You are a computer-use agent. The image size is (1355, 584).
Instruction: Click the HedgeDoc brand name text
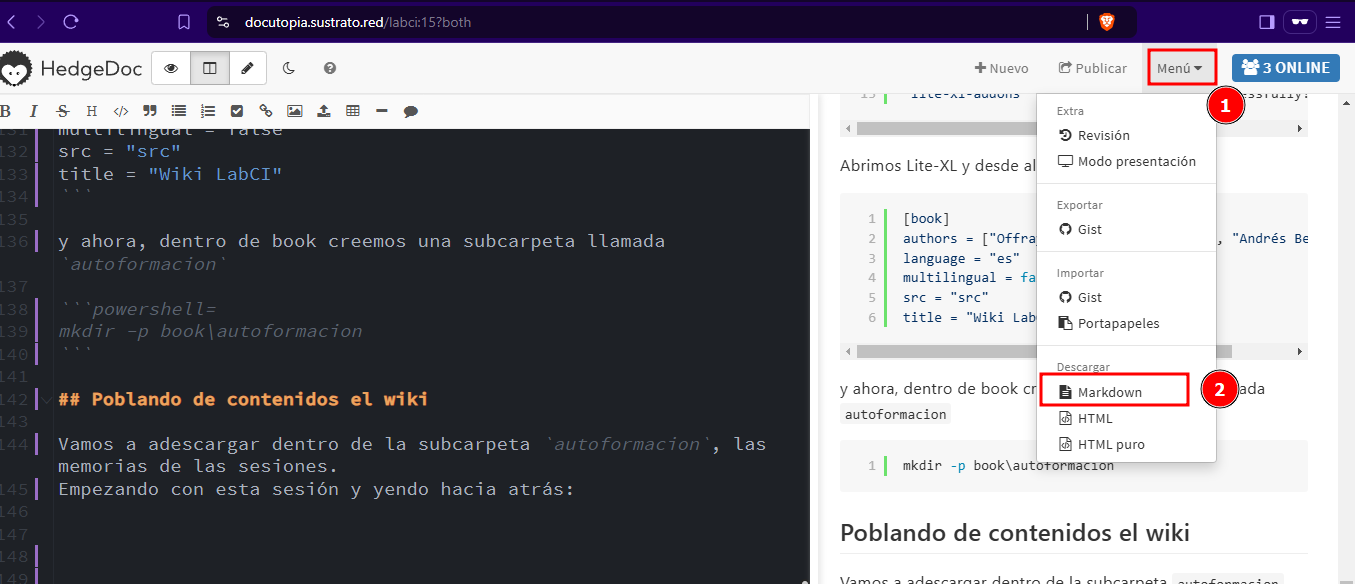91,68
